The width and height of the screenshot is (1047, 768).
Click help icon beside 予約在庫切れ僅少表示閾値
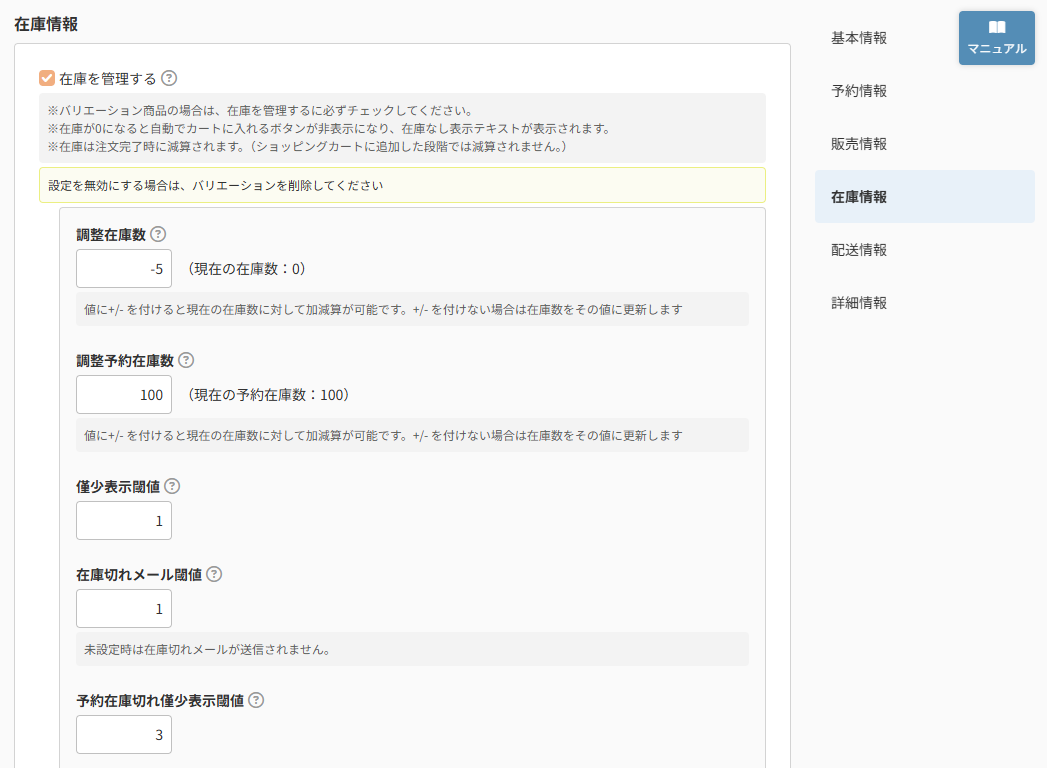(256, 700)
